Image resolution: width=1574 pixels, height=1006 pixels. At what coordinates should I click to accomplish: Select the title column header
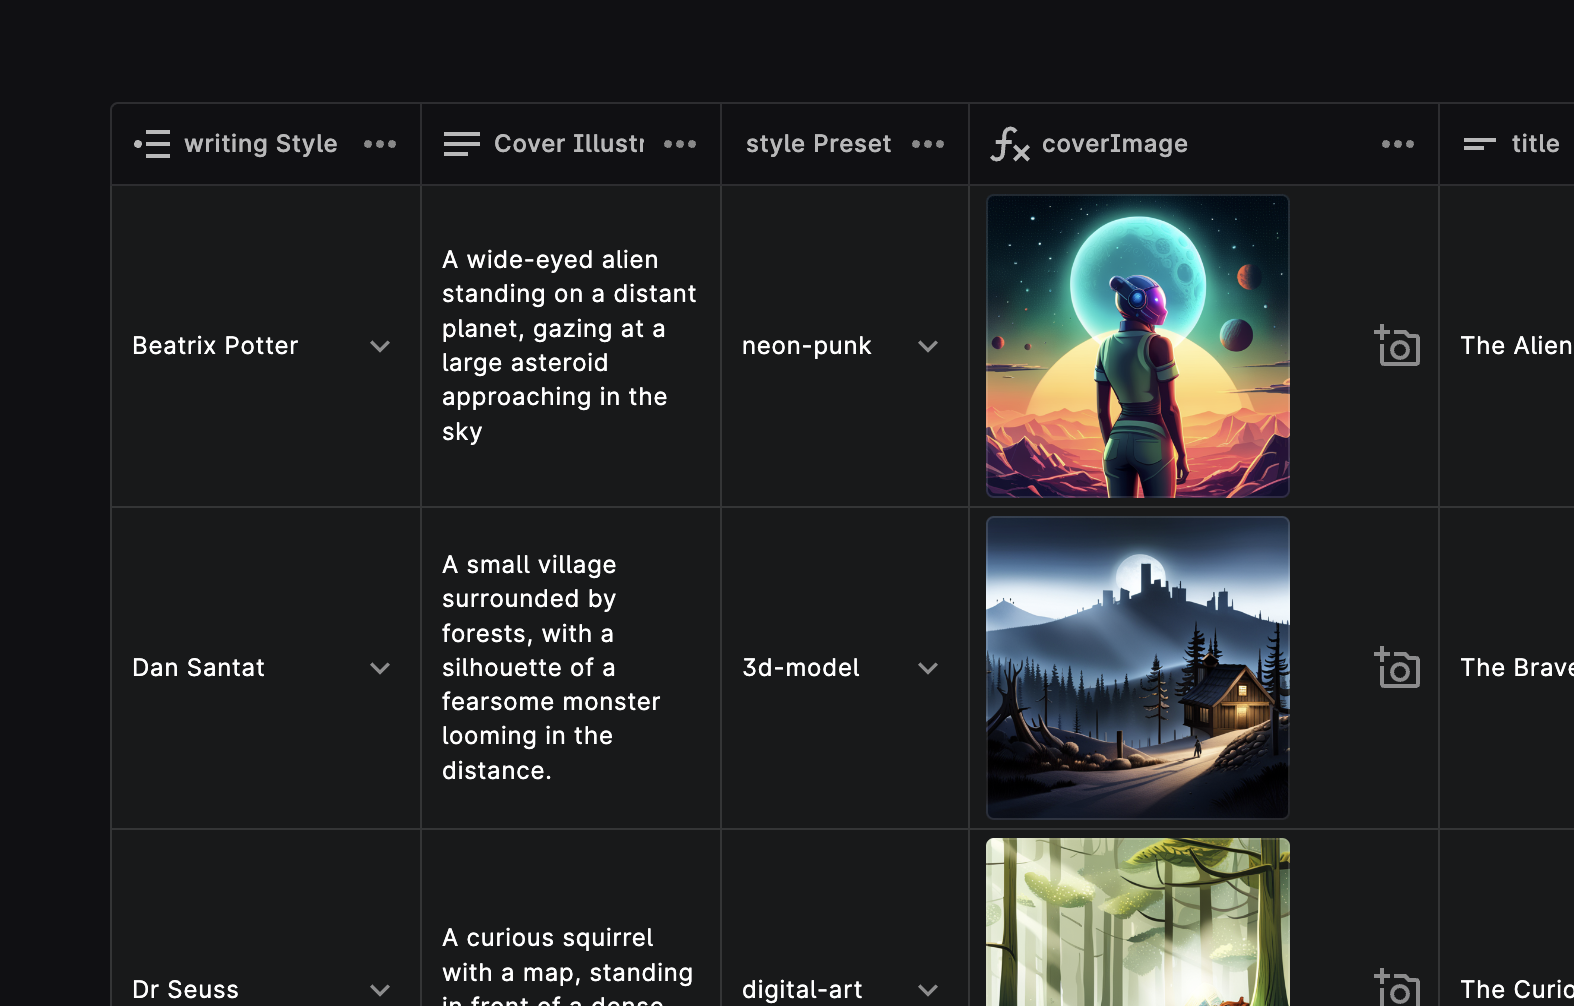point(1534,144)
